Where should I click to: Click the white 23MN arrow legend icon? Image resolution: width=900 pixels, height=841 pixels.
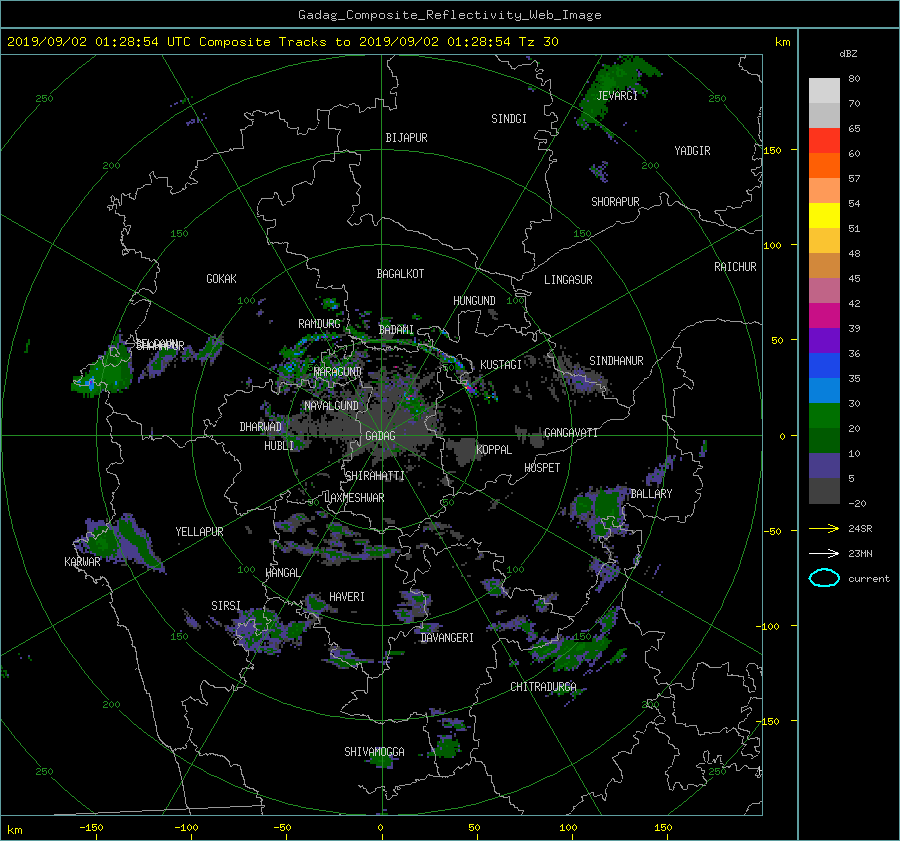824,553
